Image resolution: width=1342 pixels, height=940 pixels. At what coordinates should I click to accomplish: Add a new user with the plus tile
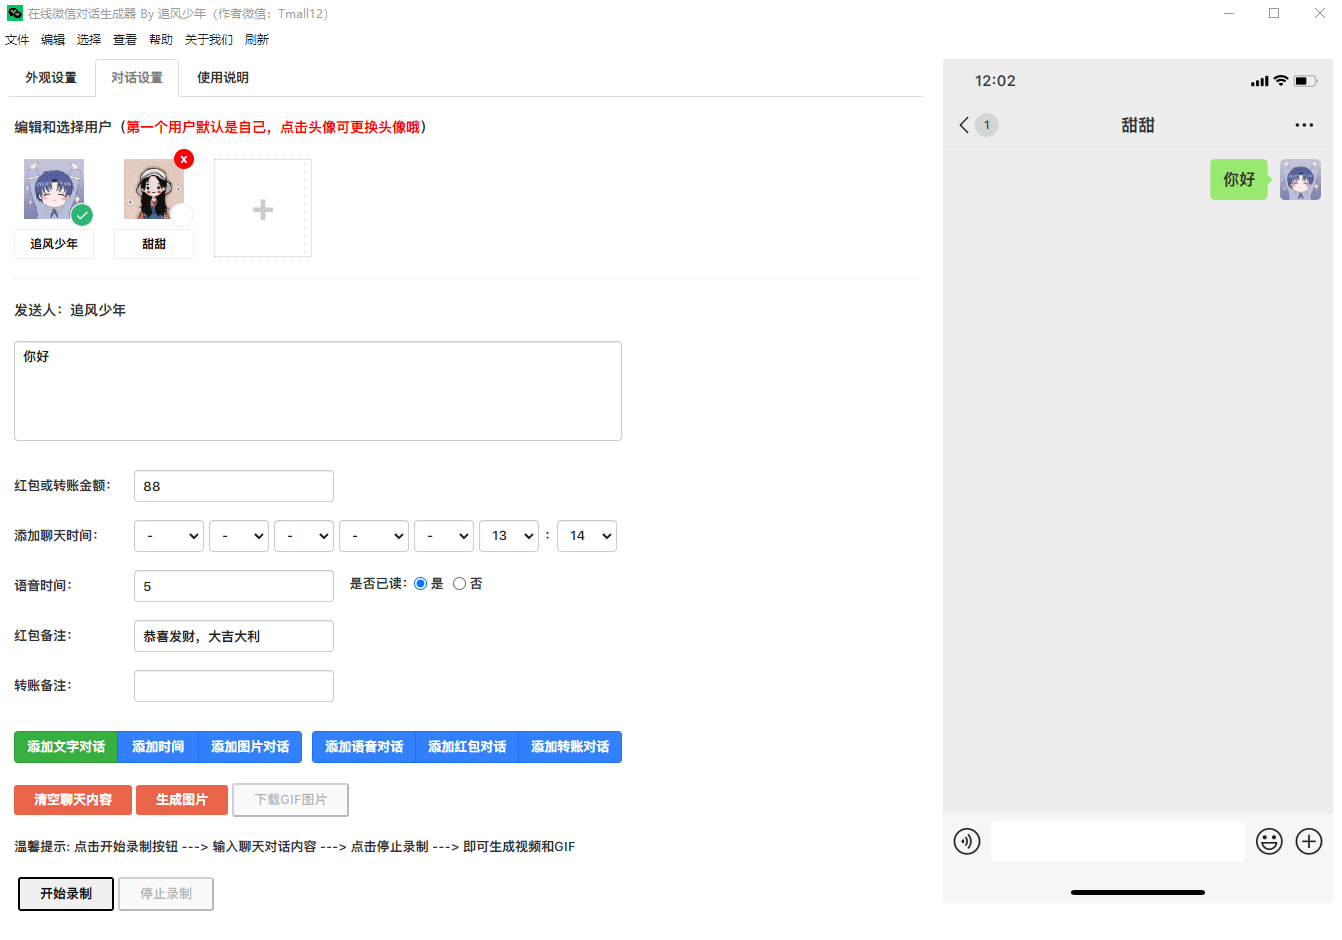(x=262, y=208)
